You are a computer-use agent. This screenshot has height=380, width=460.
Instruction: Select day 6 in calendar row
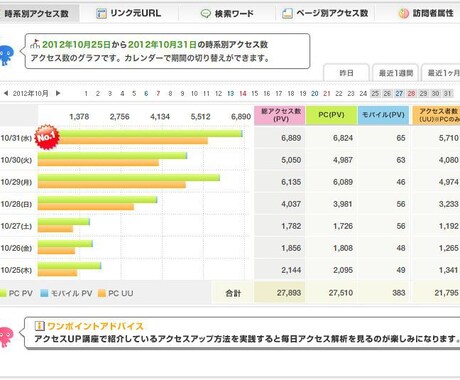146,94
